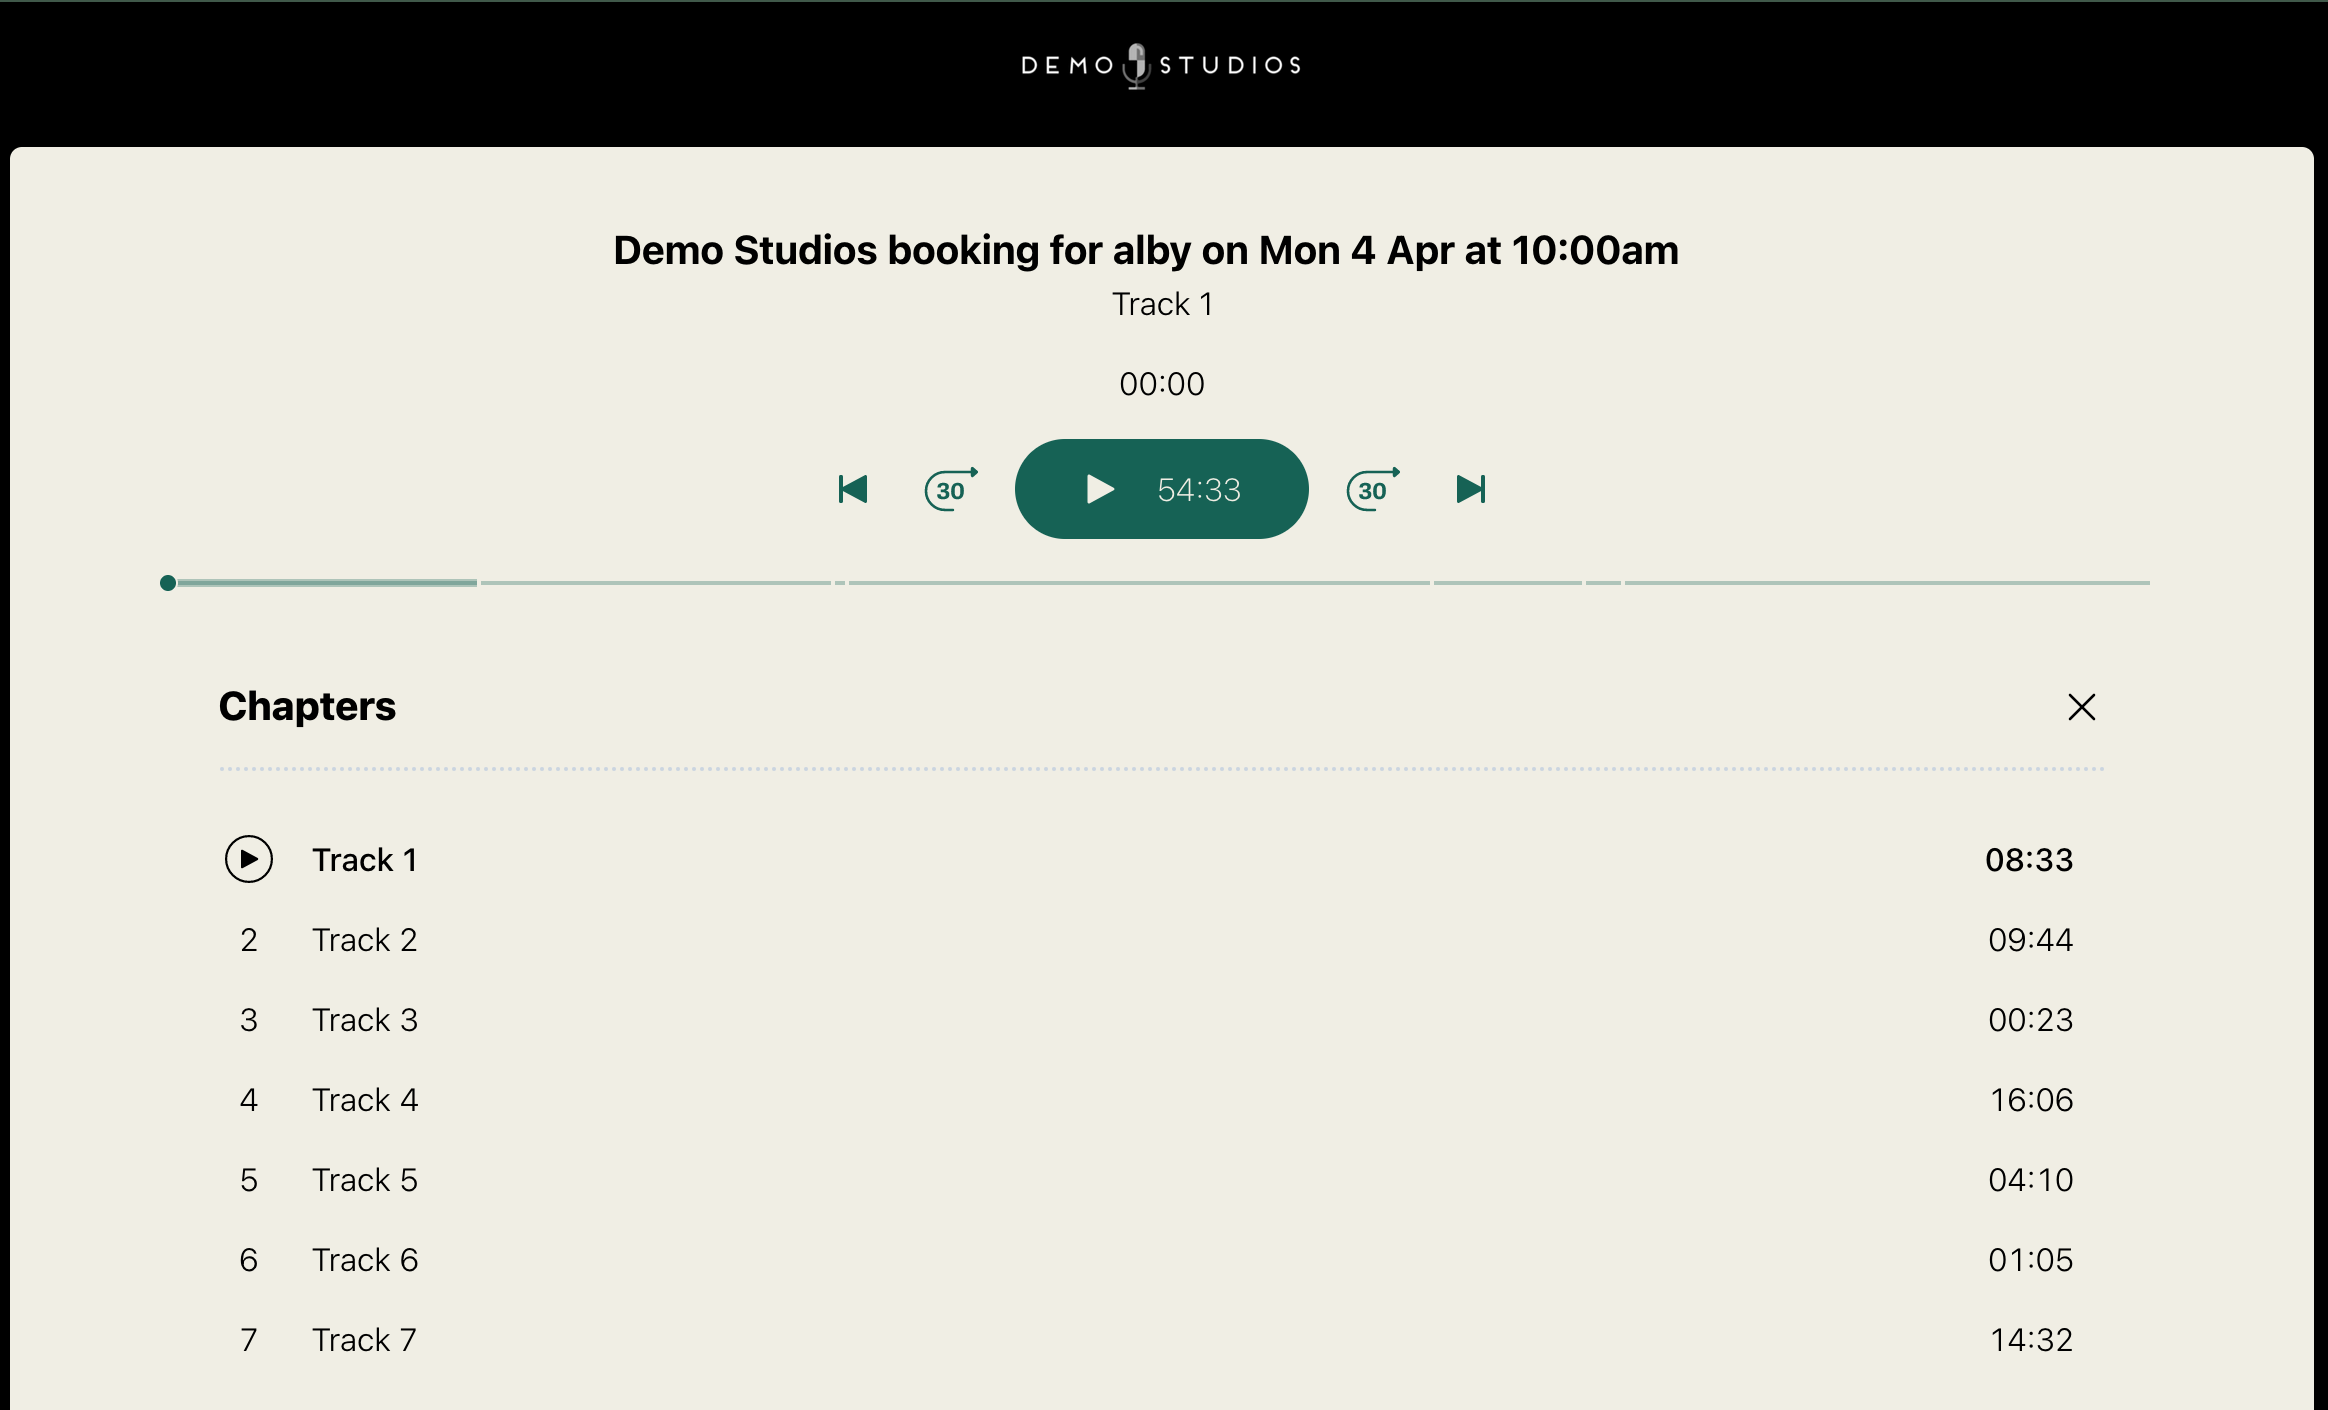Choose Track 4 from the Chapters list

tap(364, 1100)
